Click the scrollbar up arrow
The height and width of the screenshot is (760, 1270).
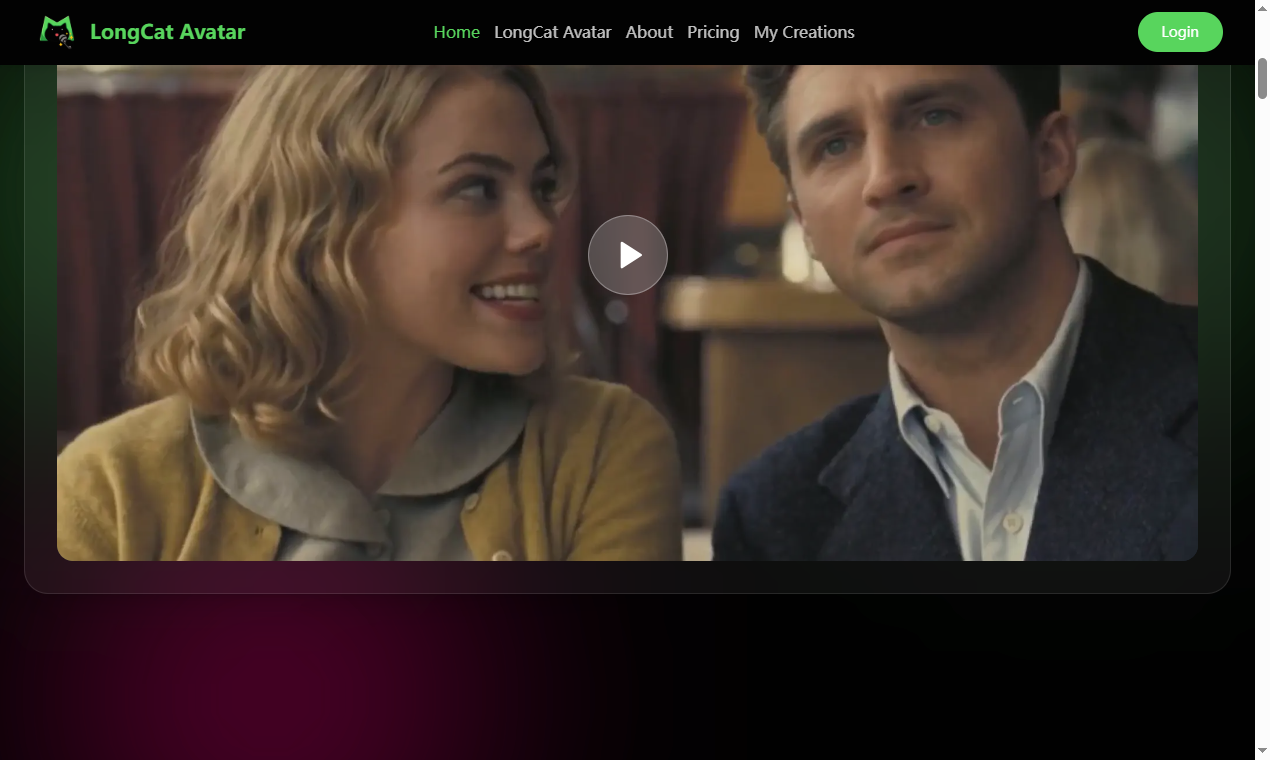pos(1262,8)
